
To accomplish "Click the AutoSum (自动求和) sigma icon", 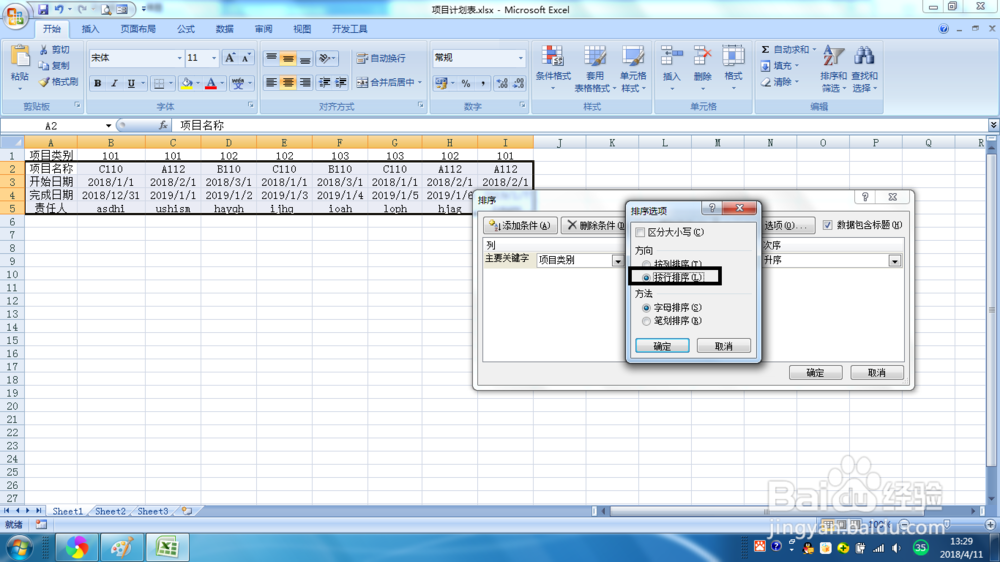I will coord(765,50).
